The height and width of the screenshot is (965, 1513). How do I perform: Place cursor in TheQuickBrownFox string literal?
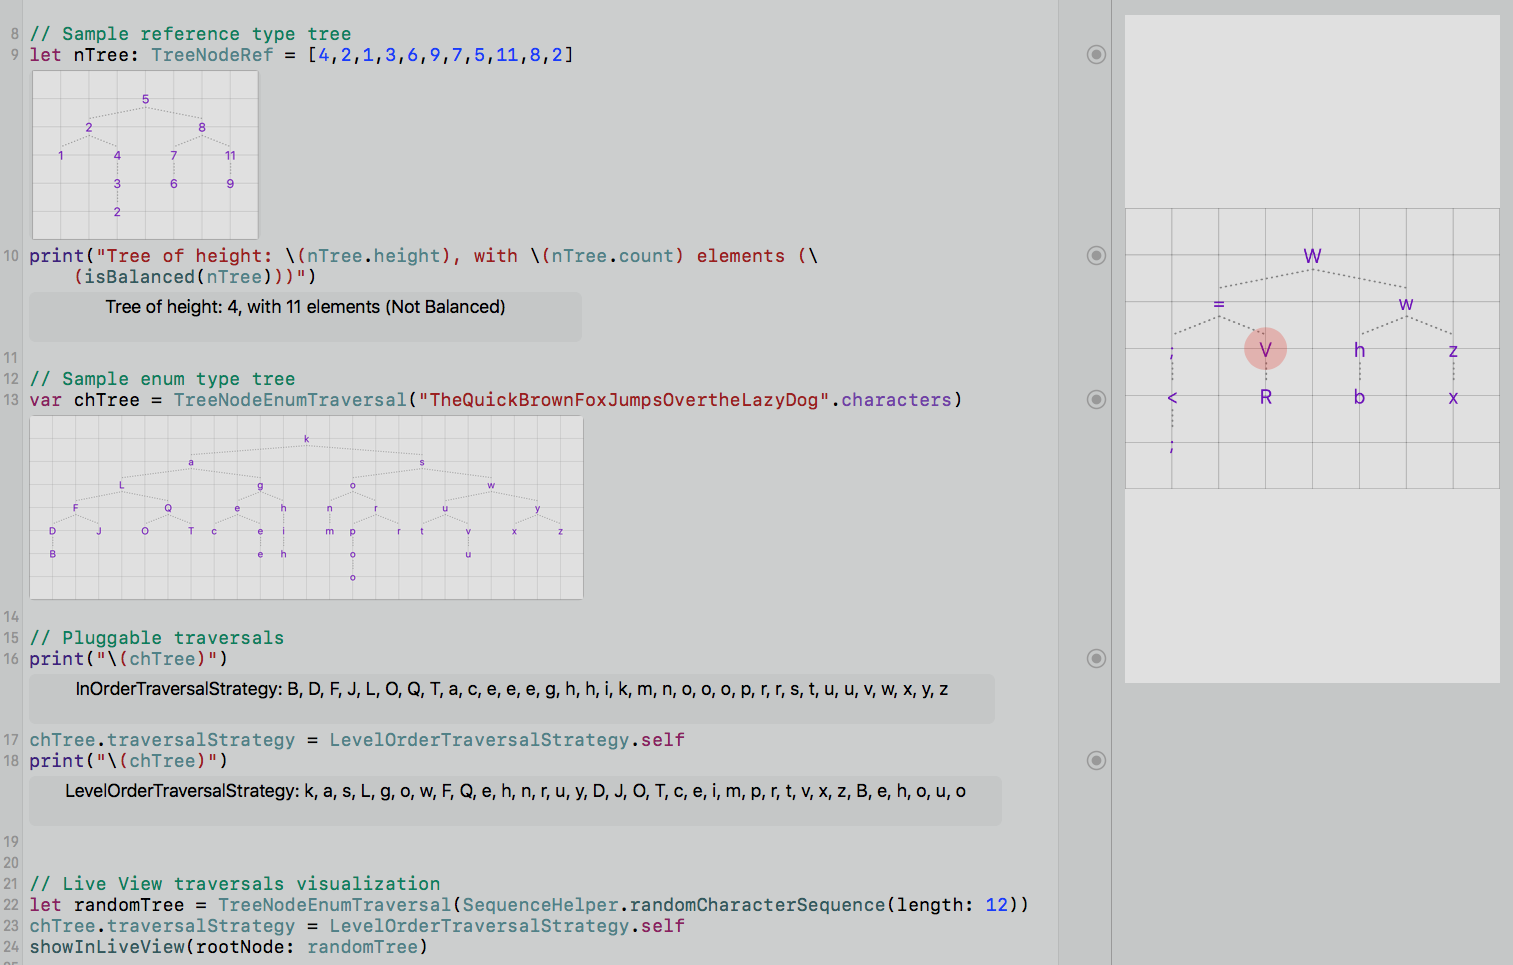tap(624, 400)
